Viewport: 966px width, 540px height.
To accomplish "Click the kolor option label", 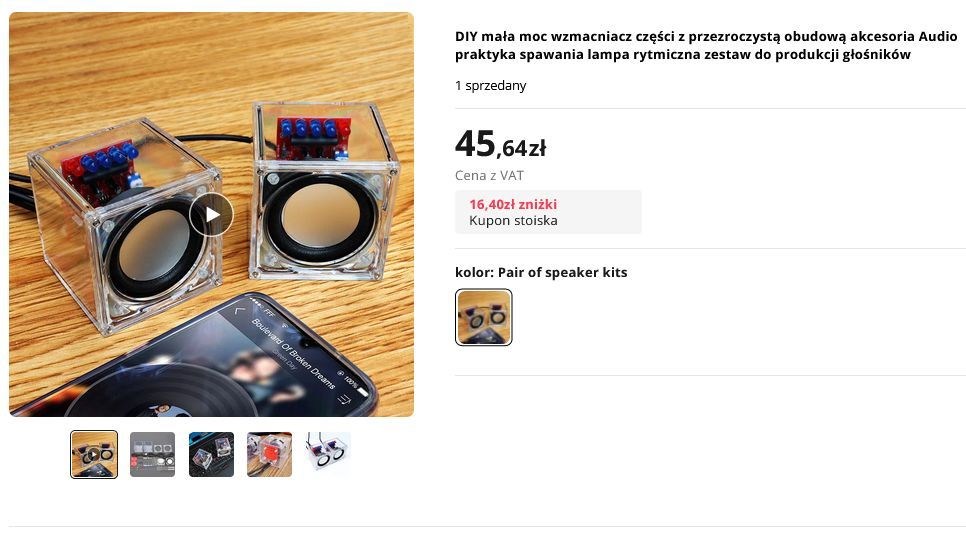I will [541, 272].
